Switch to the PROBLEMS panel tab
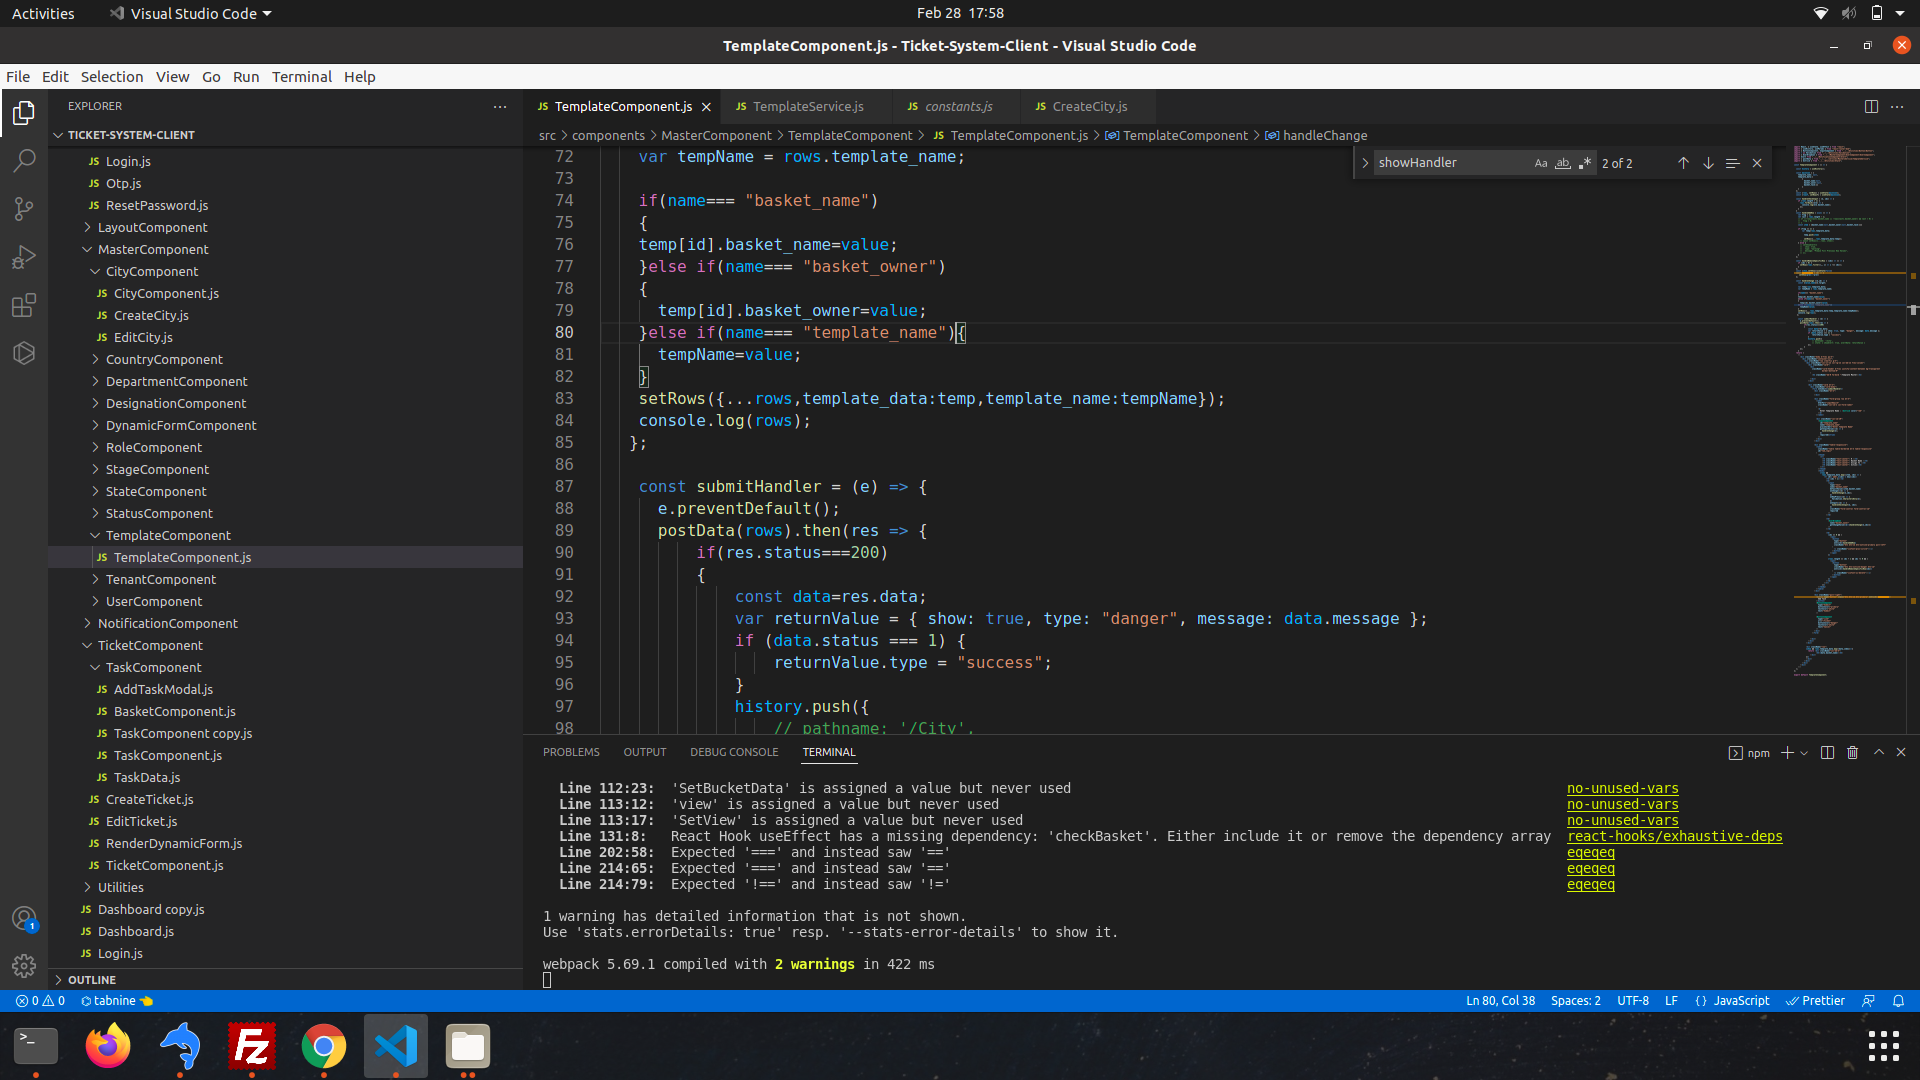This screenshot has width=1920, height=1080. (x=571, y=752)
